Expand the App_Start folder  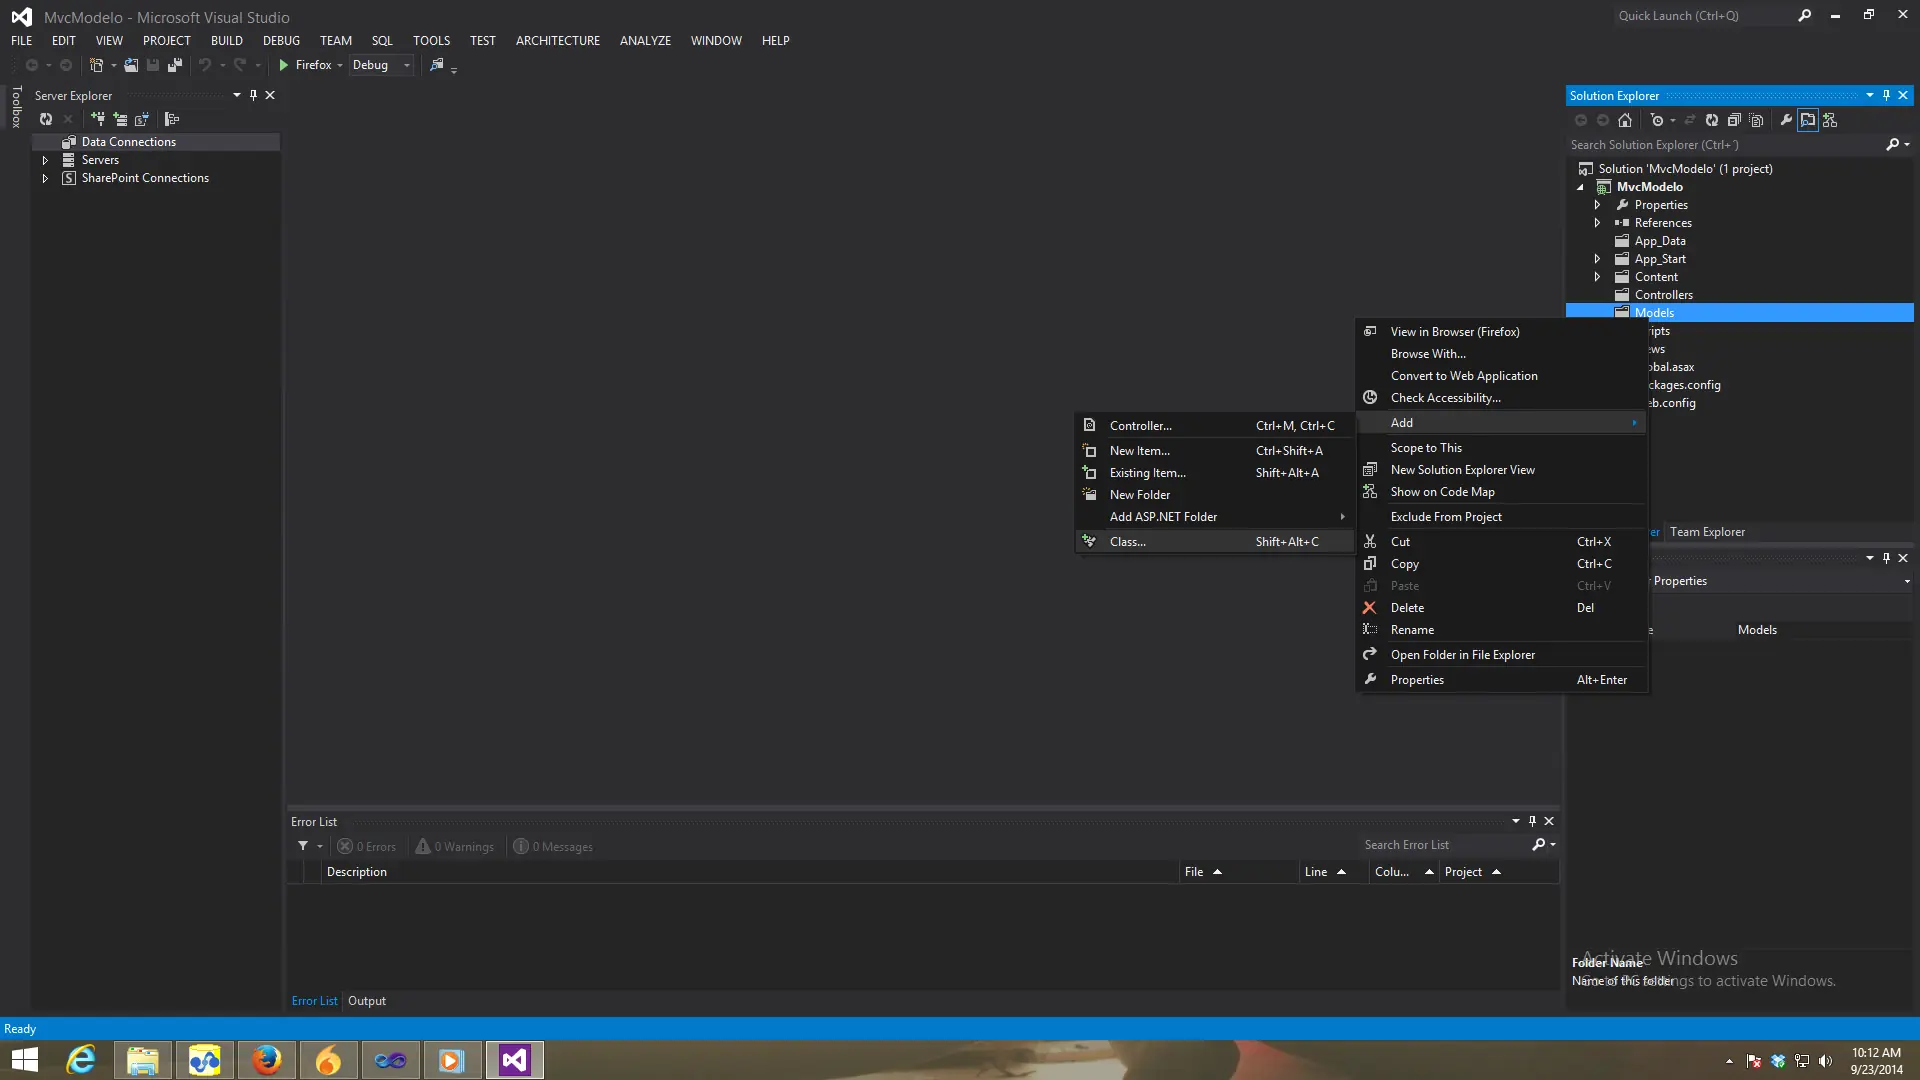pyautogui.click(x=1597, y=259)
